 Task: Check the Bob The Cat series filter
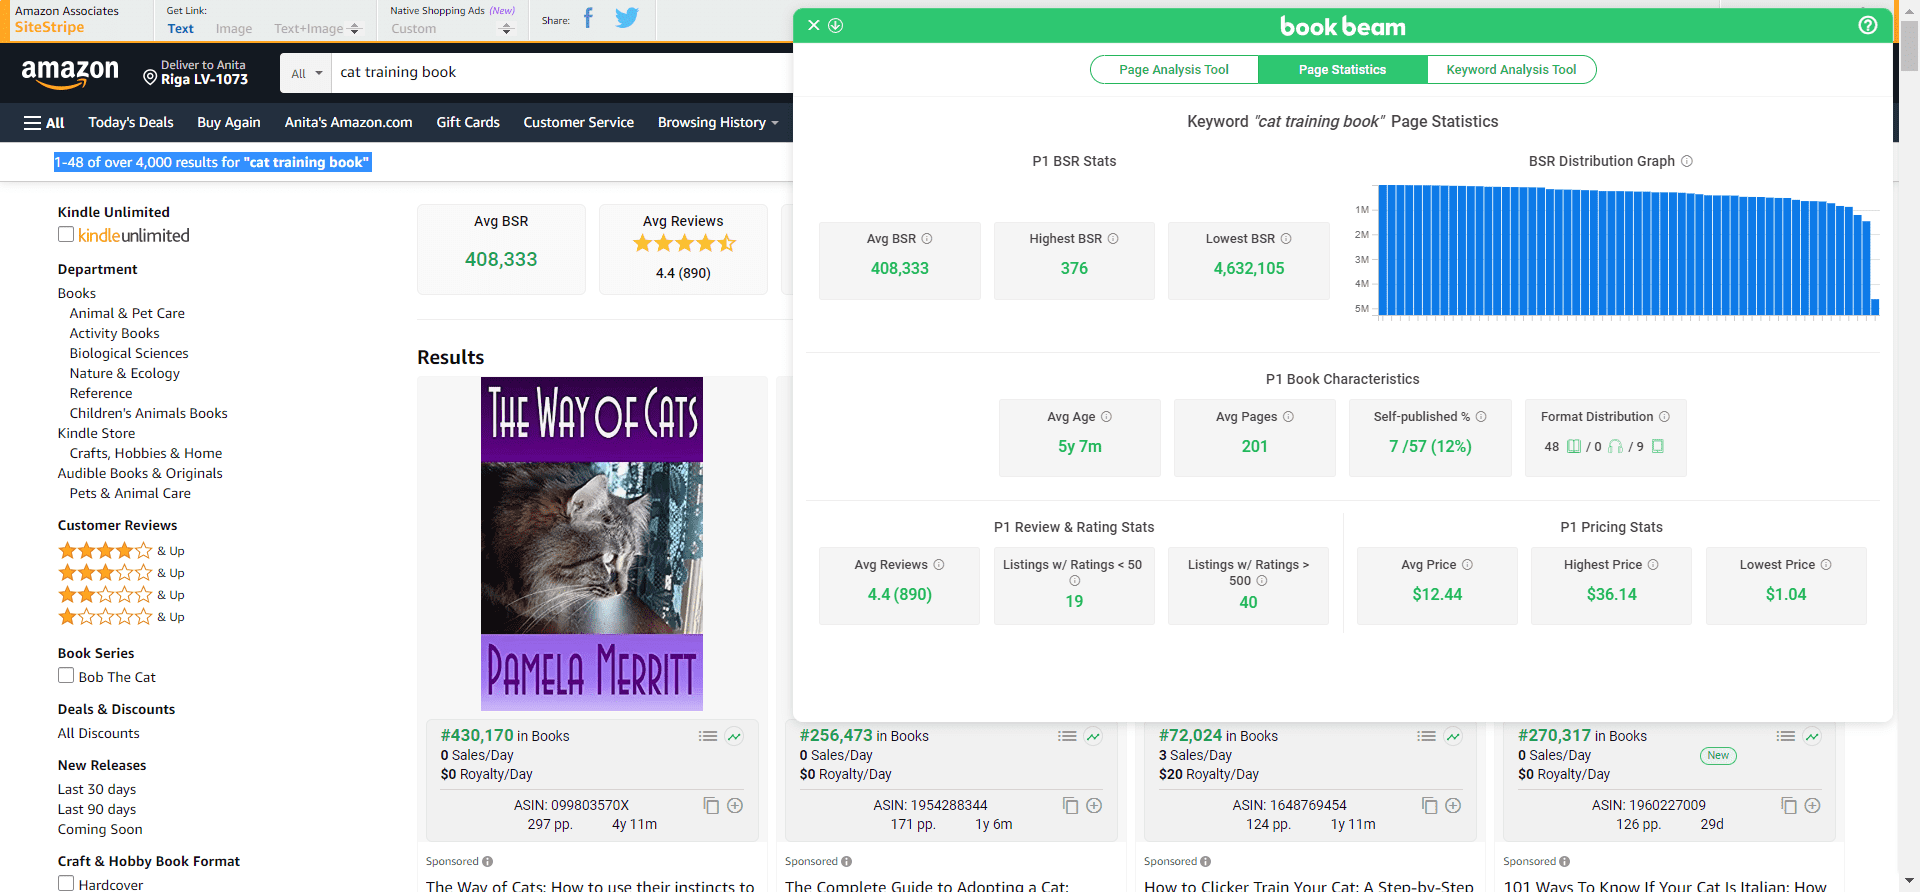click(x=66, y=676)
